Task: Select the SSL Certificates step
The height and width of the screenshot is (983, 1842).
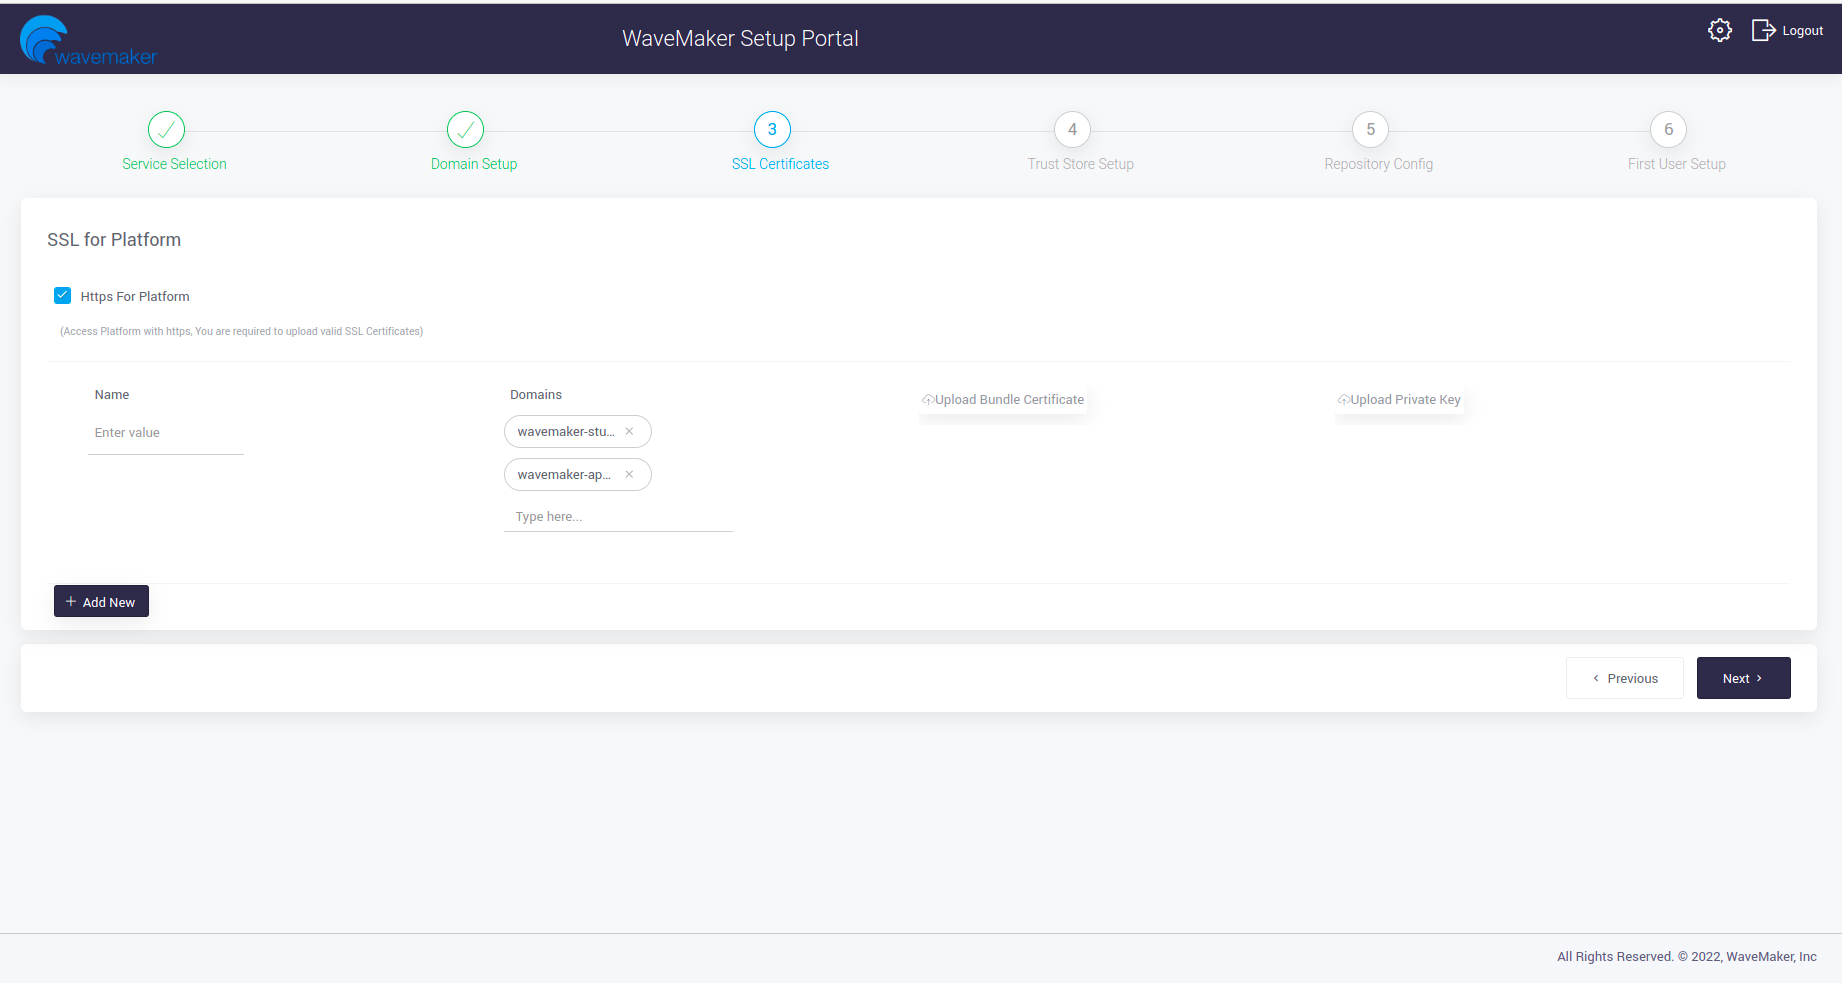Action: pos(771,129)
